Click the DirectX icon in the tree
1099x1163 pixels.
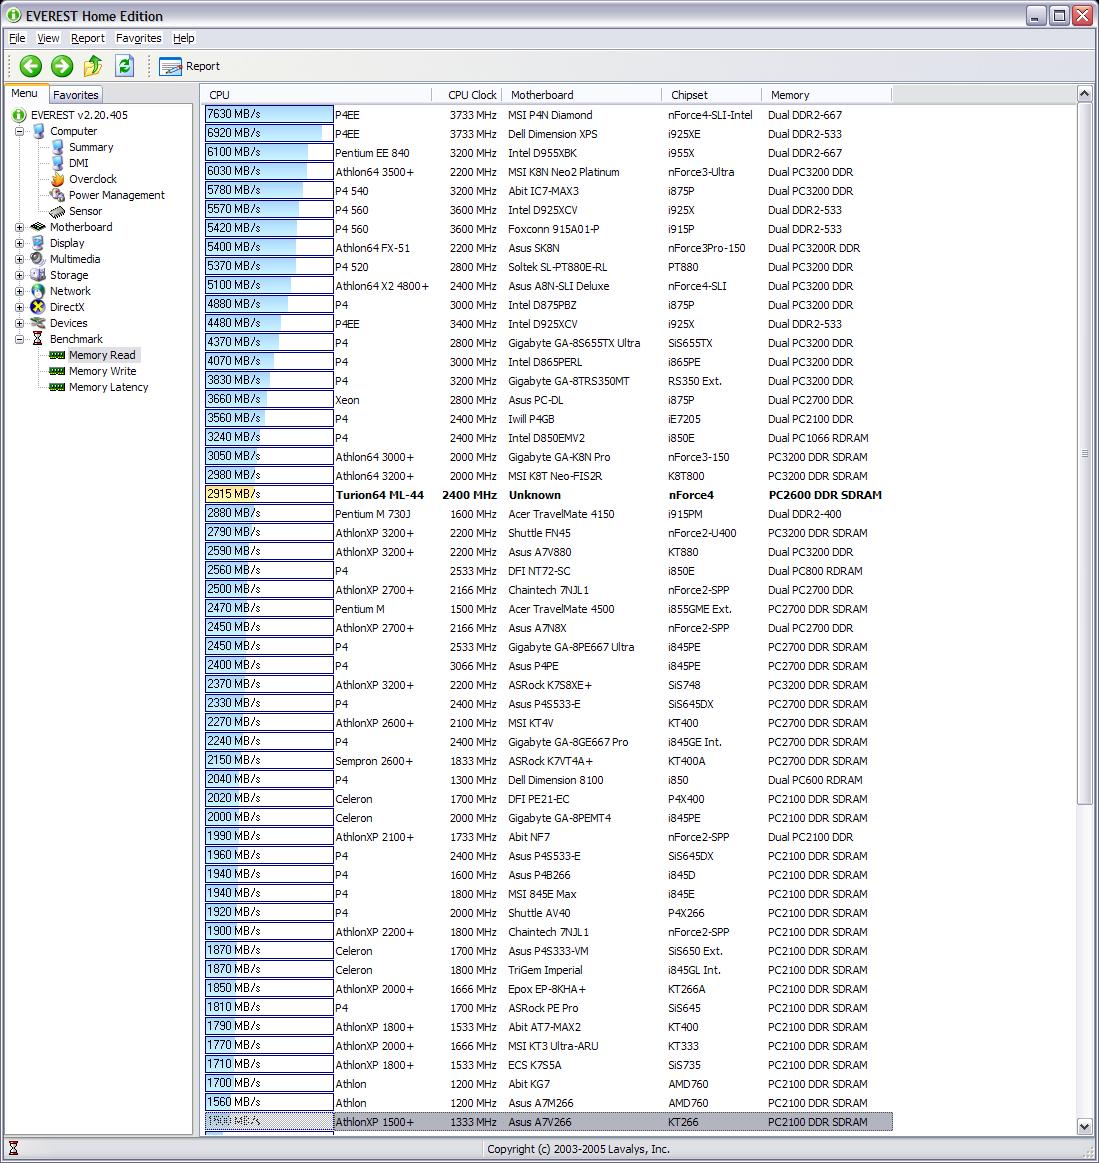[x=38, y=307]
